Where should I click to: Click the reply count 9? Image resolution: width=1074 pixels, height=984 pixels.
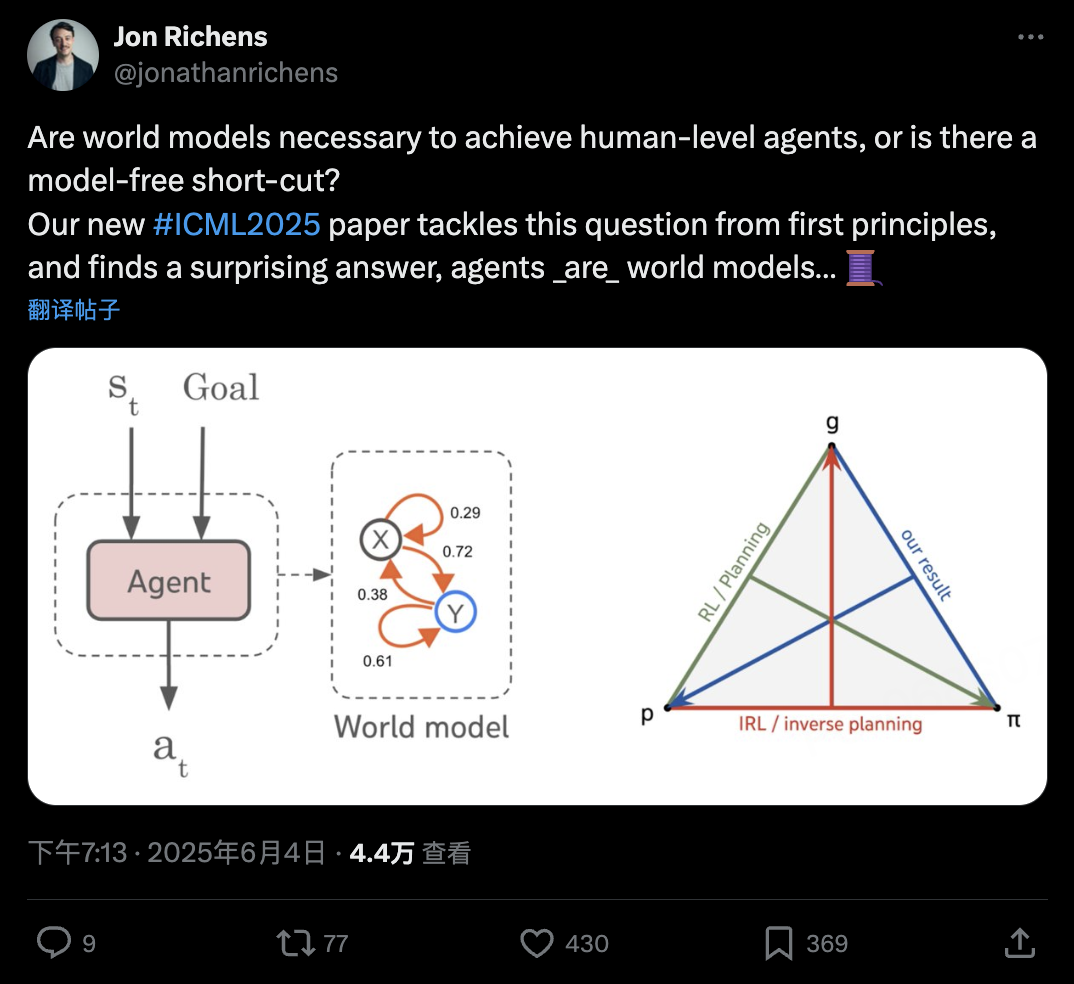click(x=89, y=944)
